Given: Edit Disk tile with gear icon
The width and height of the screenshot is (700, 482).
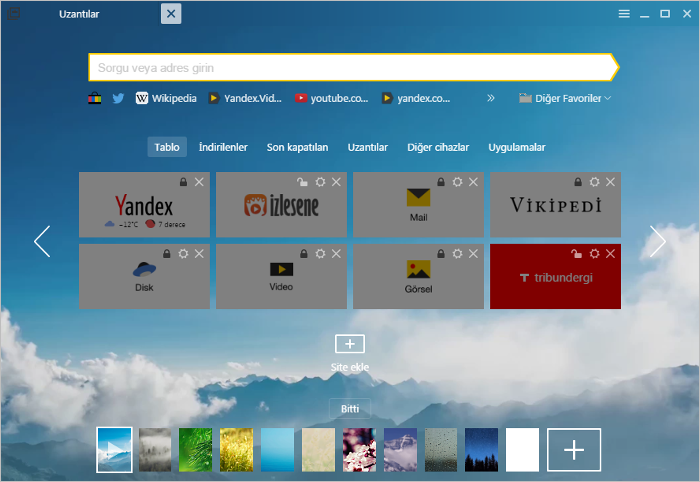Looking at the screenshot, I should [183, 254].
